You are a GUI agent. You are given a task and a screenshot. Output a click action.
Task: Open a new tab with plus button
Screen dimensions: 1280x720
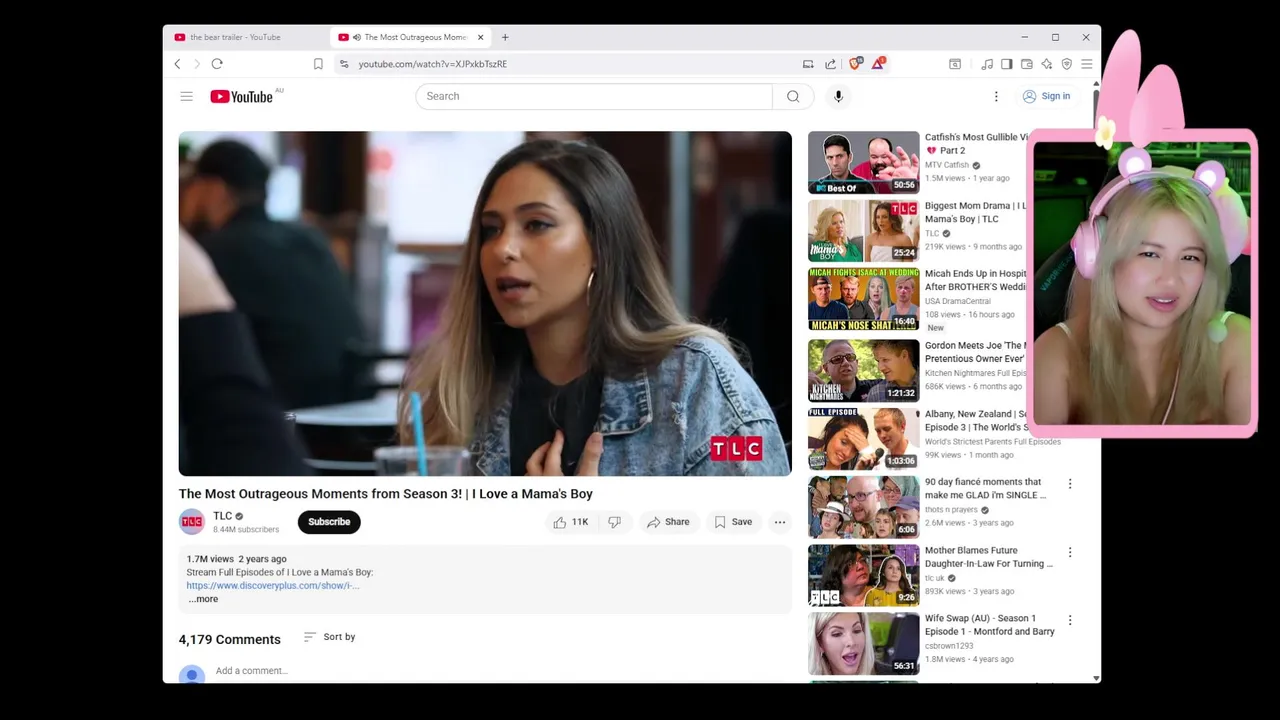click(505, 37)
